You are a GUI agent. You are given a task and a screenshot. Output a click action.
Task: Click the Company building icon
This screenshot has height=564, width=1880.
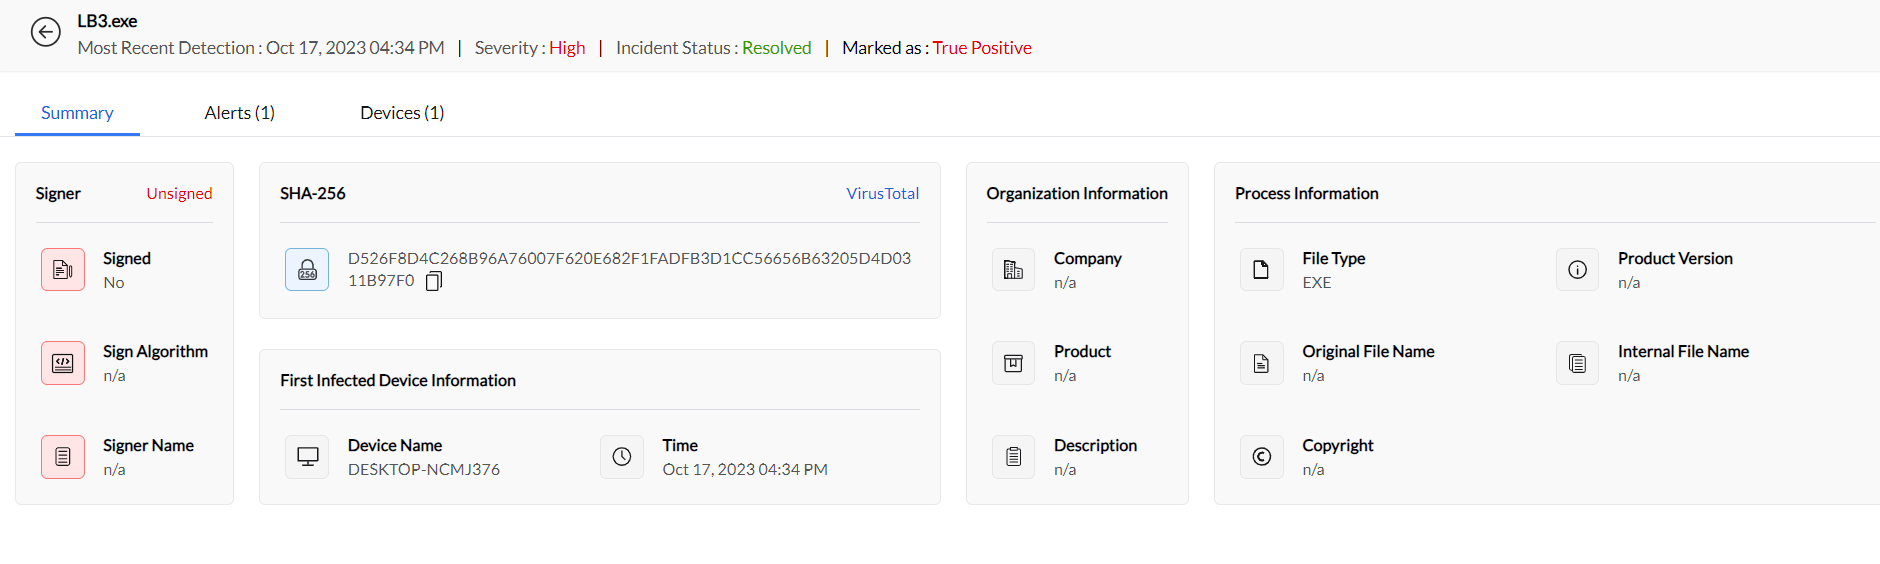coord(1013,270)
